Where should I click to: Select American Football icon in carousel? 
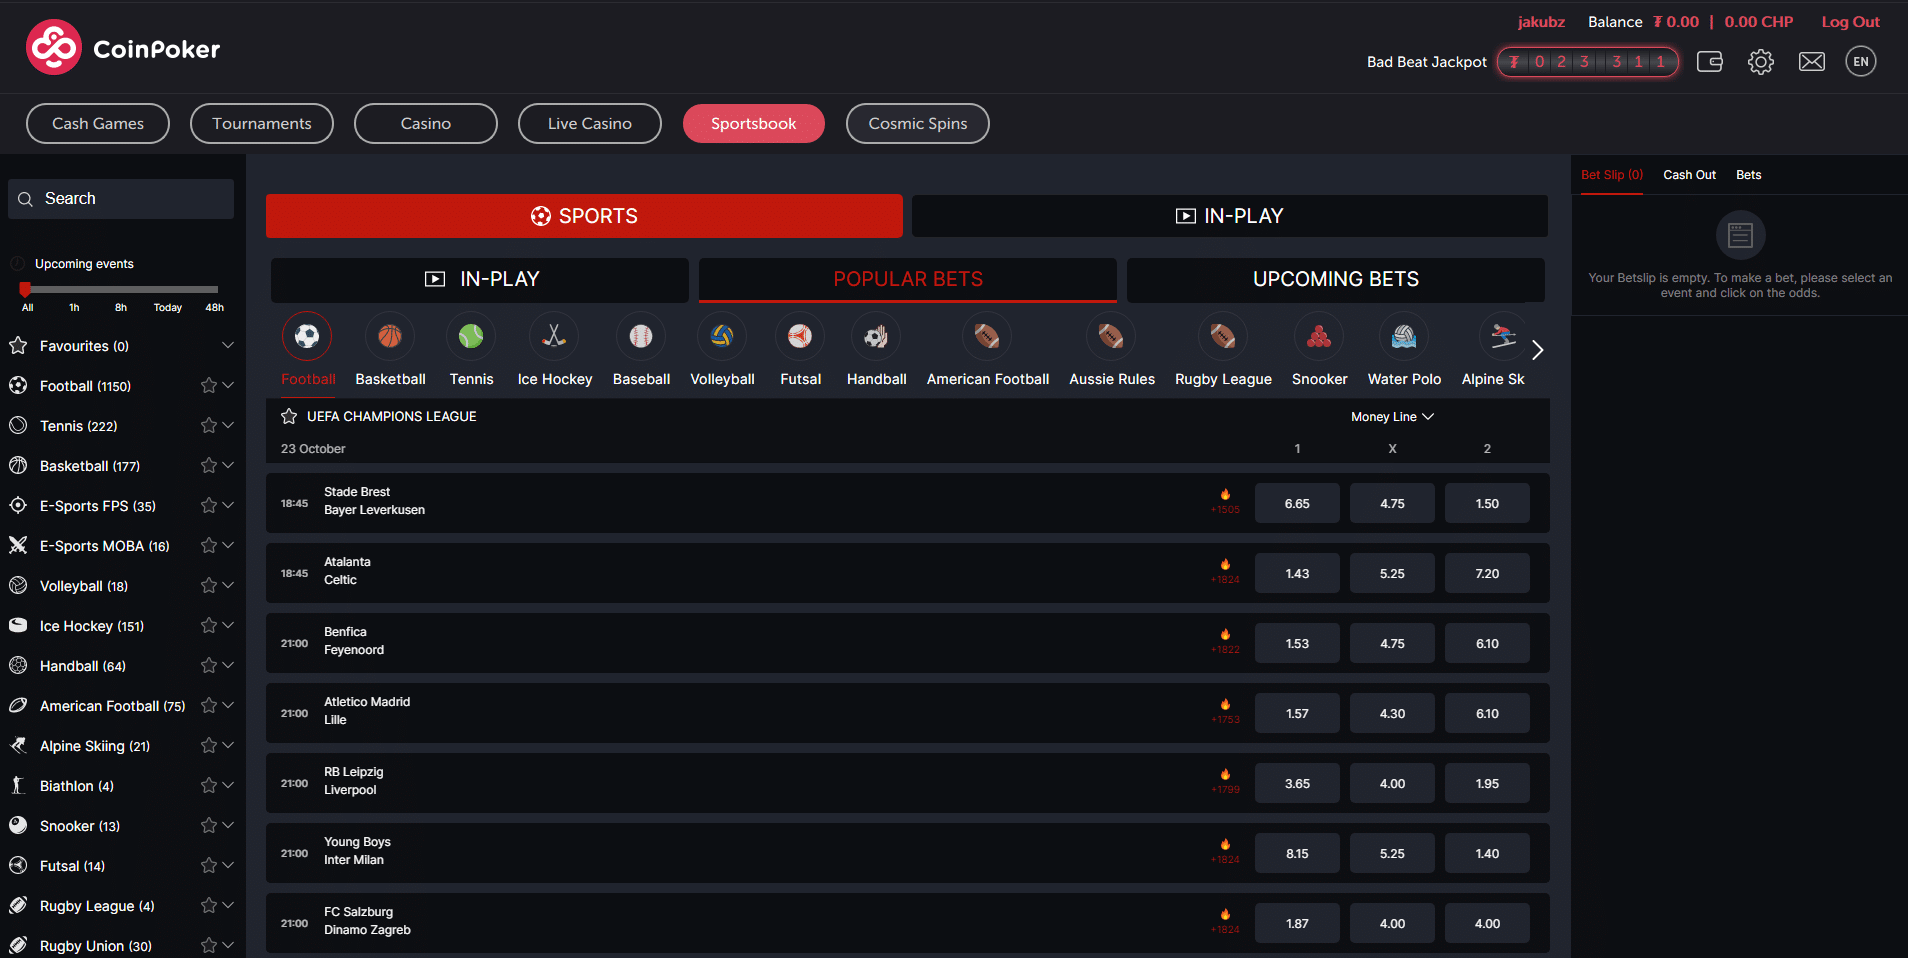(x=987, y=336)
